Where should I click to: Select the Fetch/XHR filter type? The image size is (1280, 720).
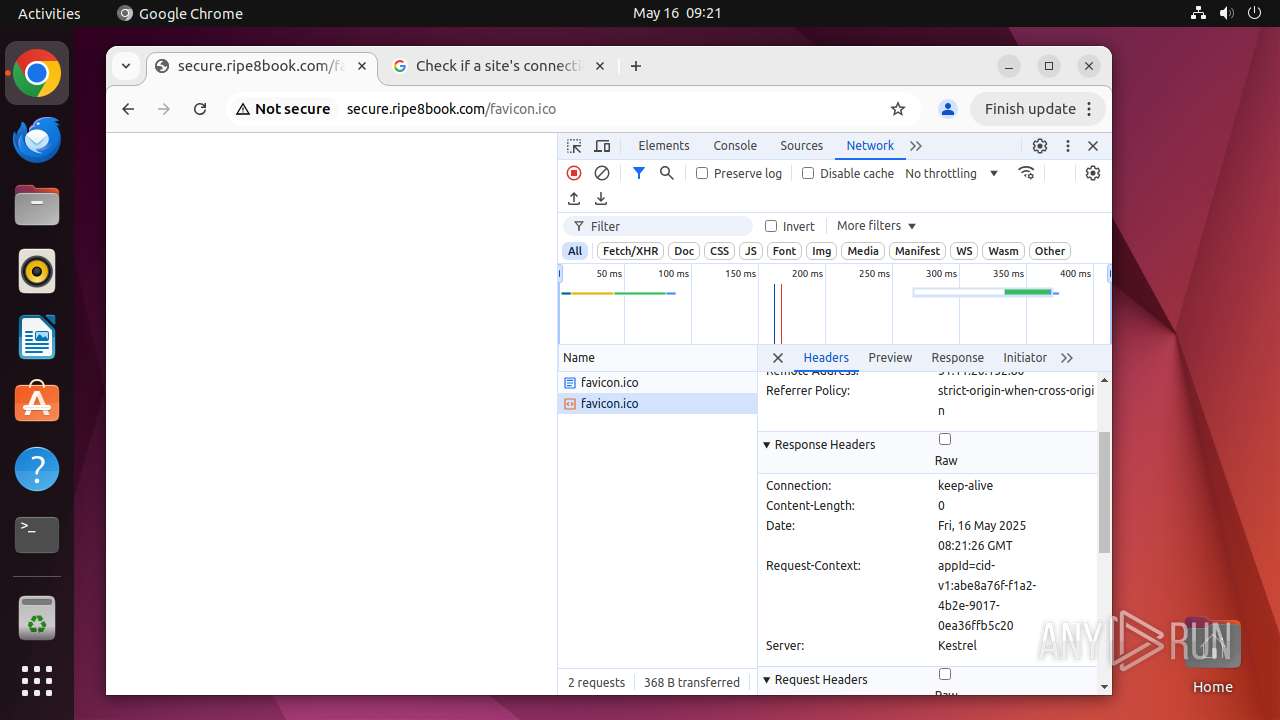[630, 251]
